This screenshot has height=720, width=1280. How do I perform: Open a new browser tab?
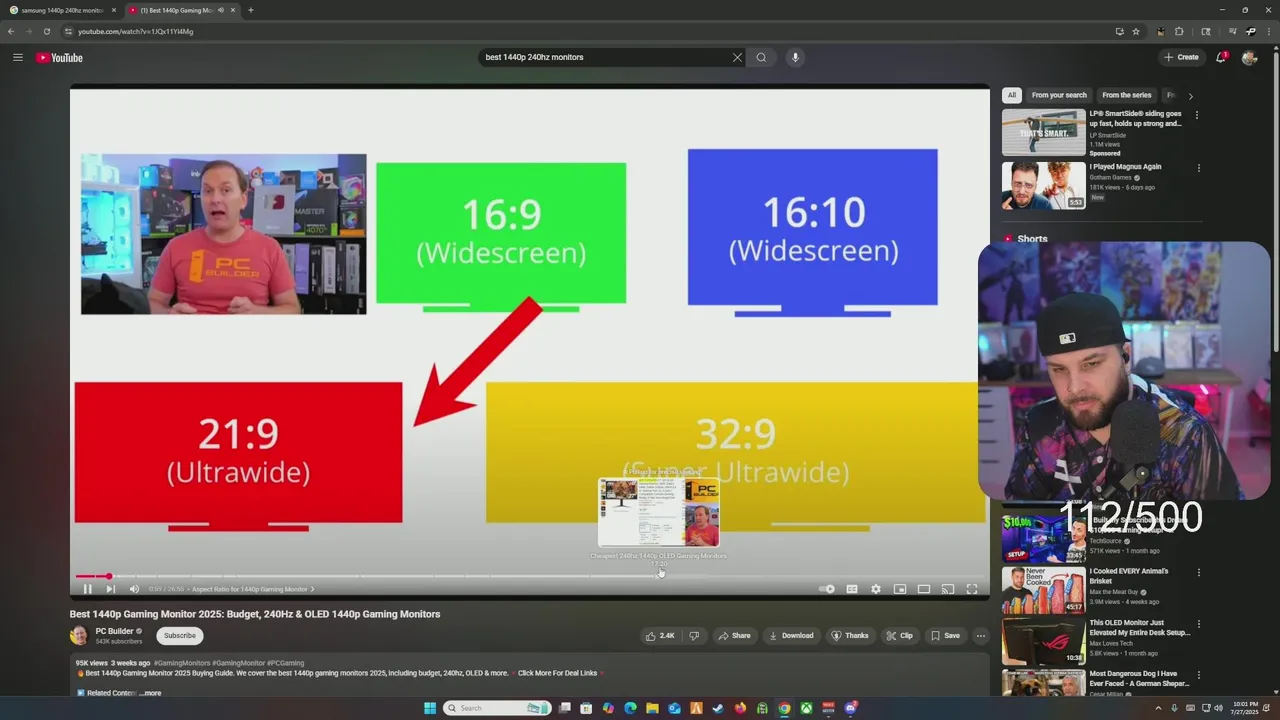(251, 10)
